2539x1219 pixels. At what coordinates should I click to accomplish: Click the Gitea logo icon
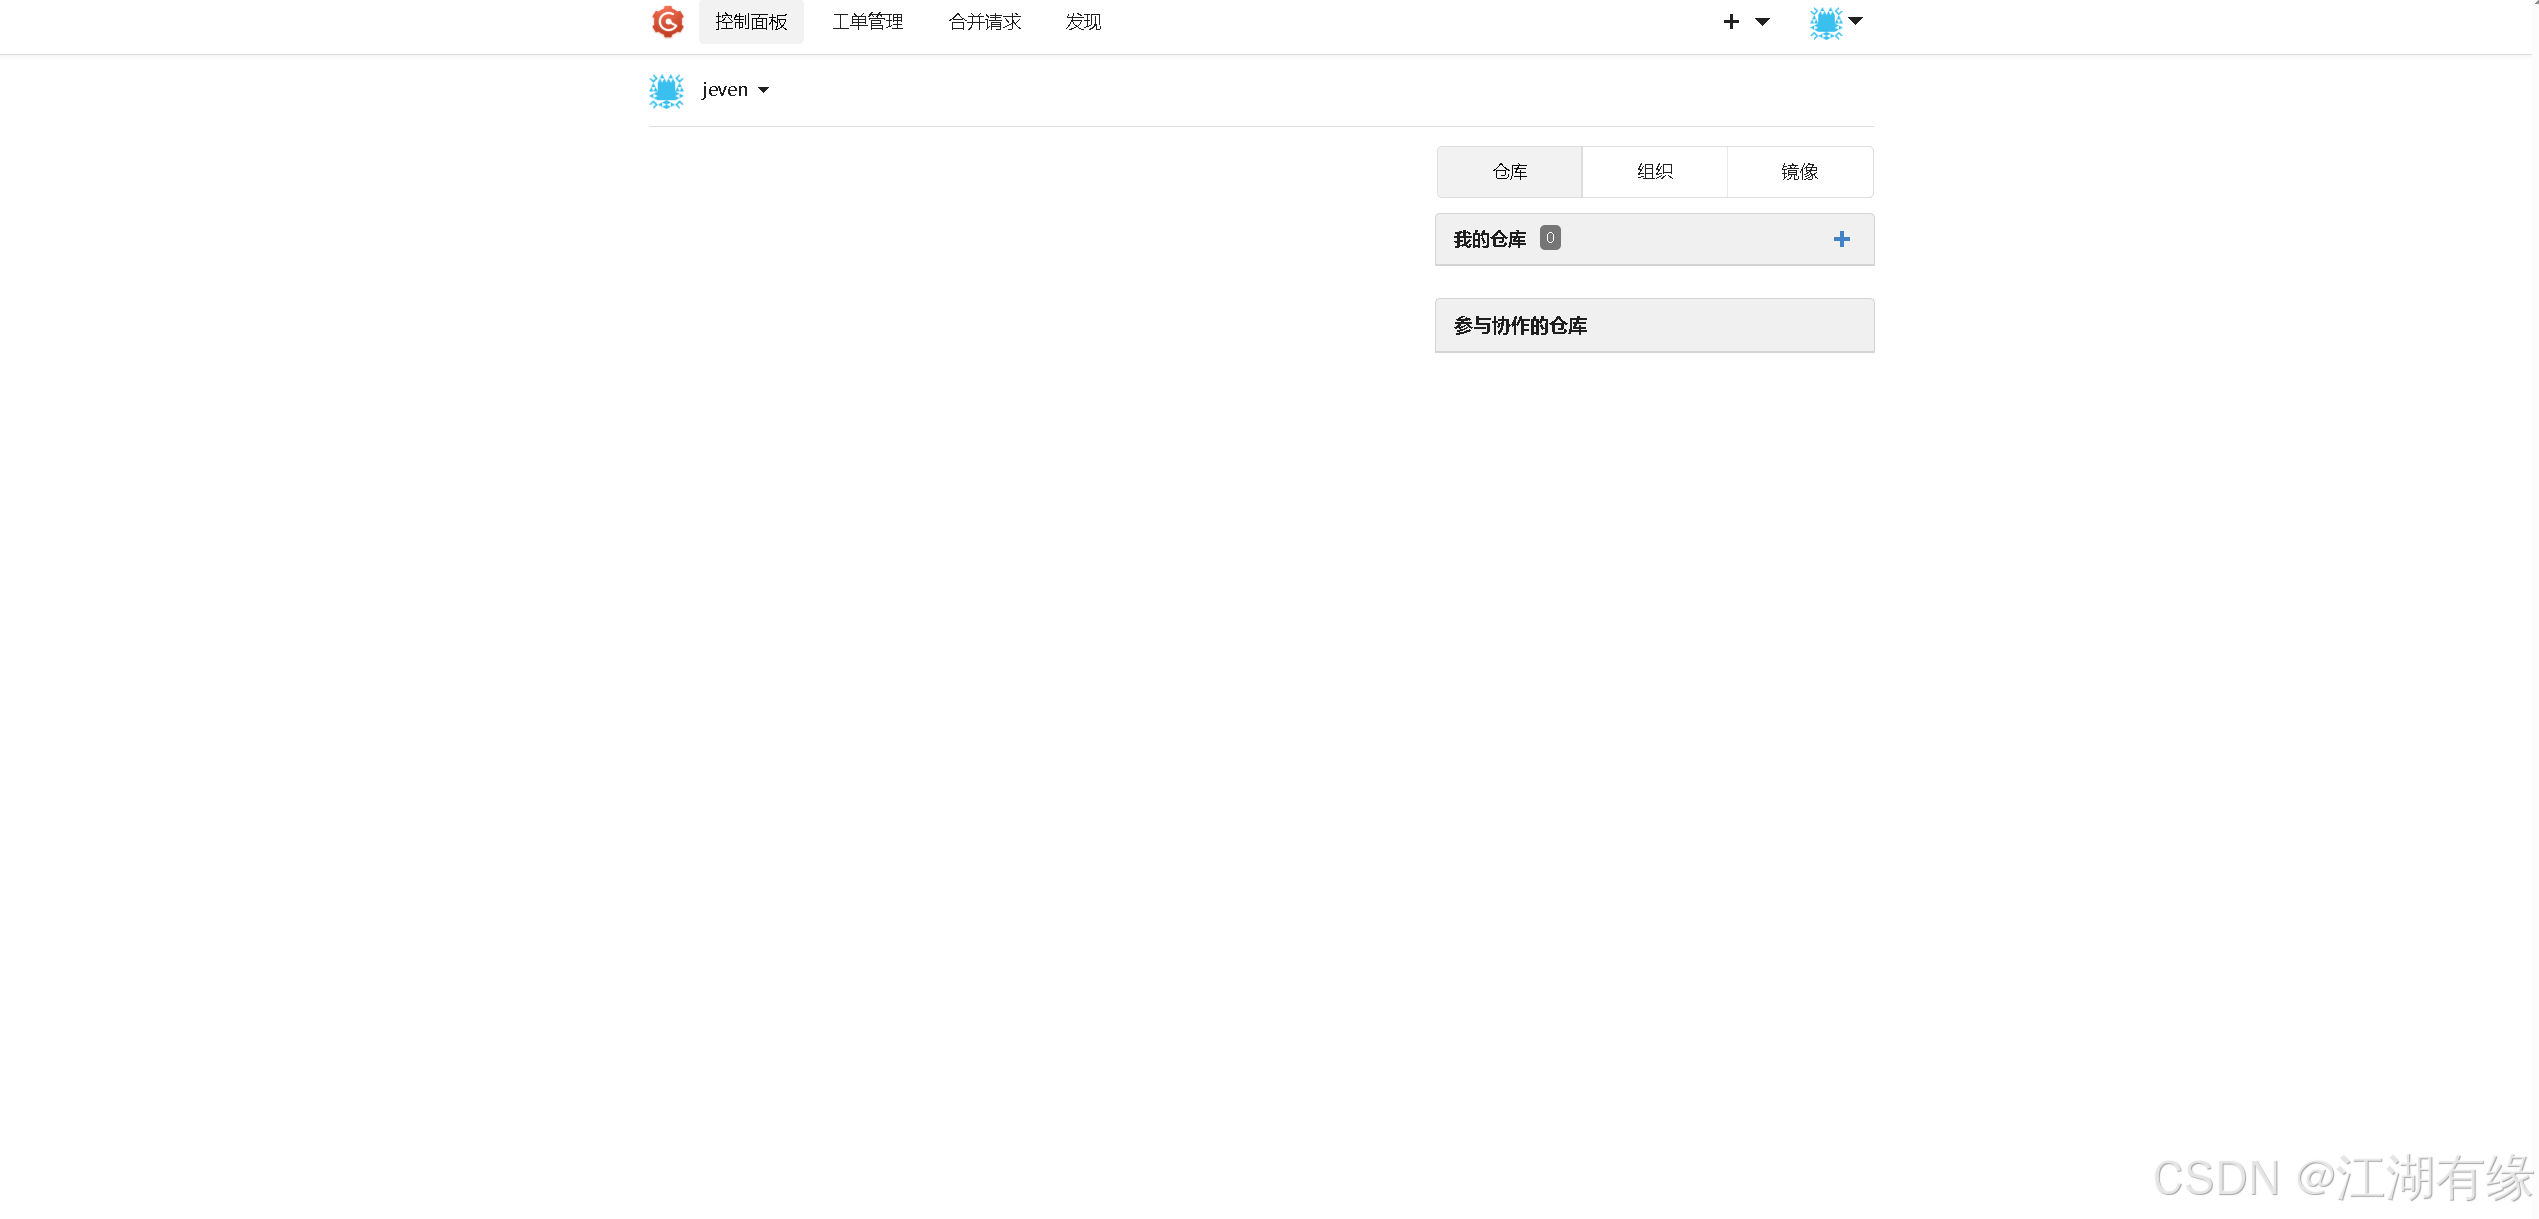click(x=666, y=22)
